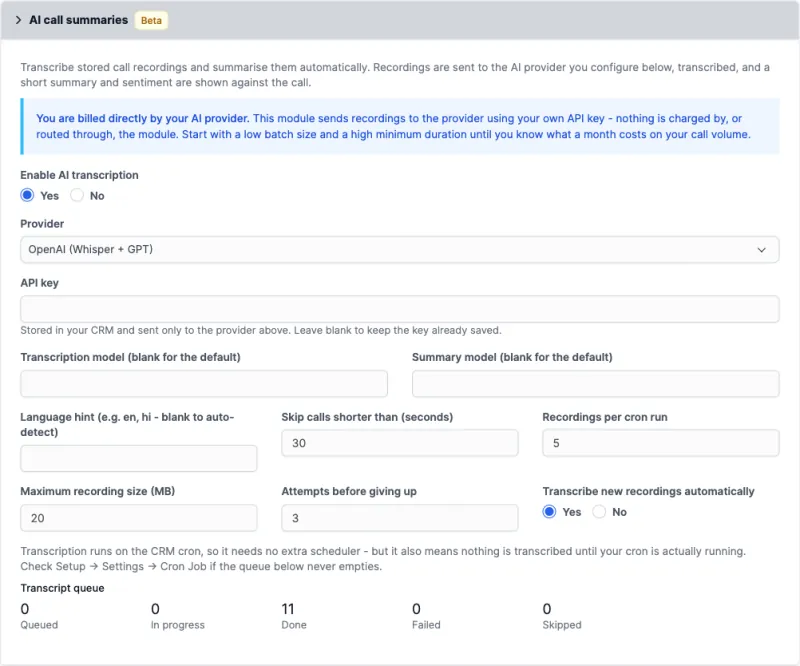Click the Skipped count in transcript queue

click(547, 609)
